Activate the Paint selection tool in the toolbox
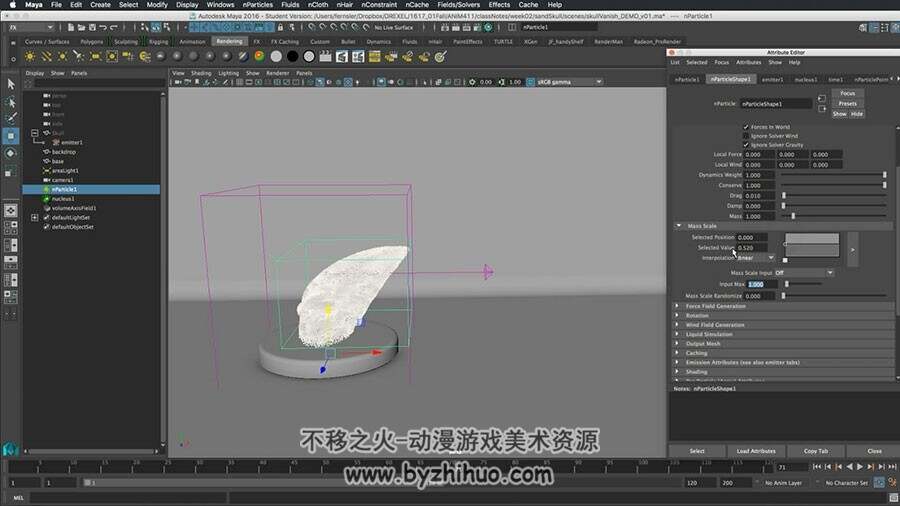 [x=10, y=119]
